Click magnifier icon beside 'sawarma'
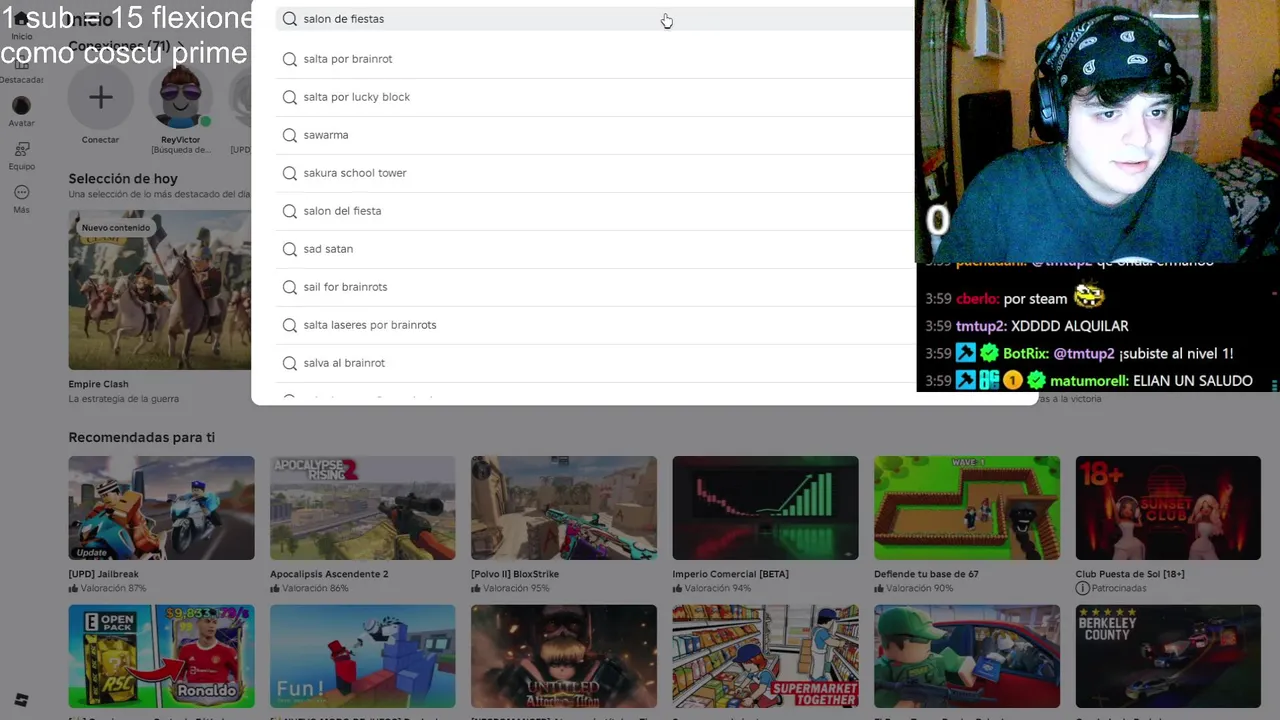The width and height of the screenshot is (1280, 720). pyautogui.click(x=290, y=135)
